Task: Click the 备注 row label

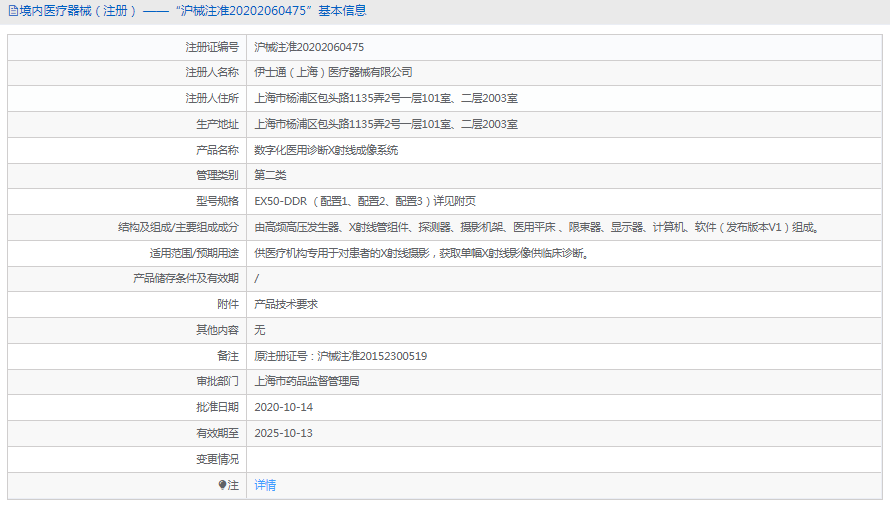Action: point(228,356)
